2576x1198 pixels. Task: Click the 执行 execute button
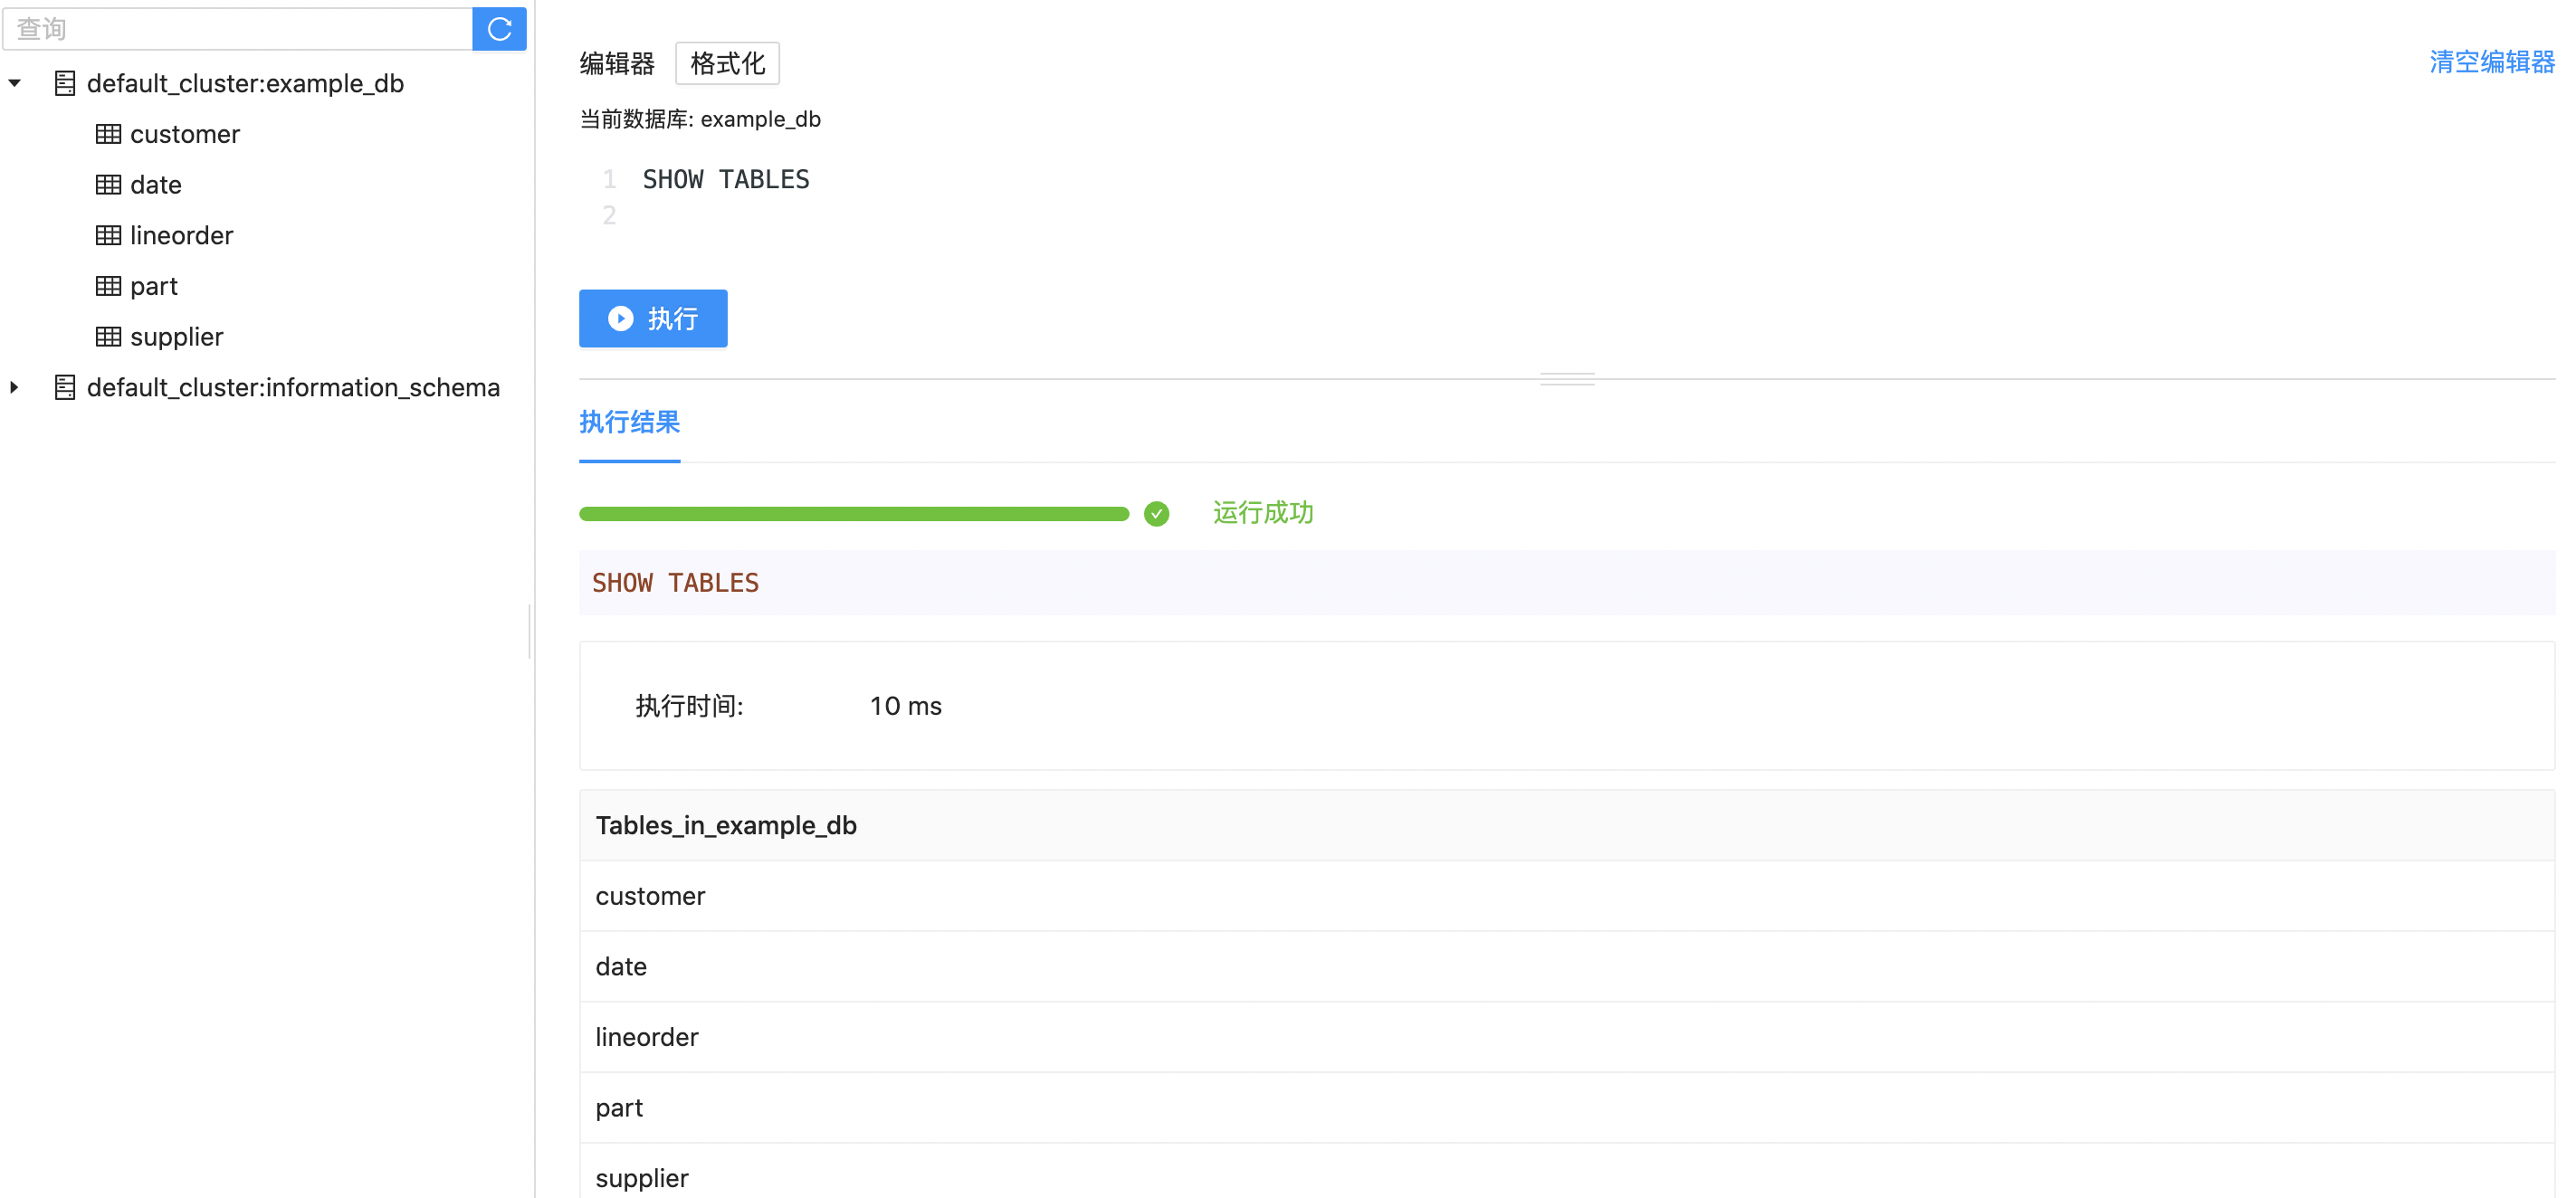pos(653,318)
